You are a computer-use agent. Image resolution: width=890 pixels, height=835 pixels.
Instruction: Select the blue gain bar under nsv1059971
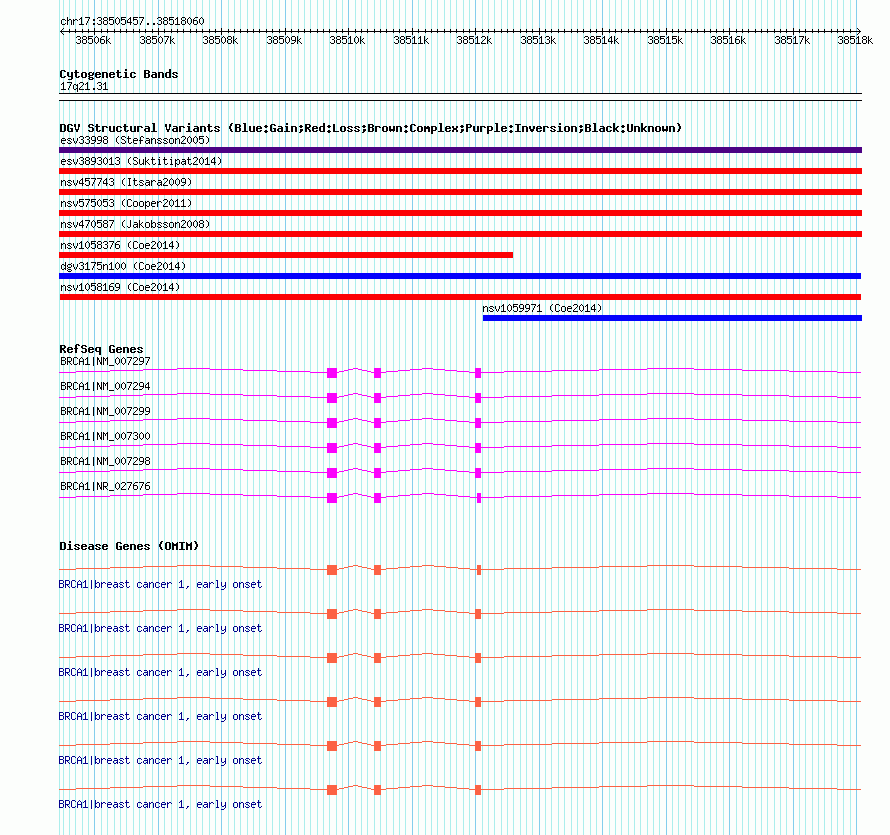click(x=673, y=318)
